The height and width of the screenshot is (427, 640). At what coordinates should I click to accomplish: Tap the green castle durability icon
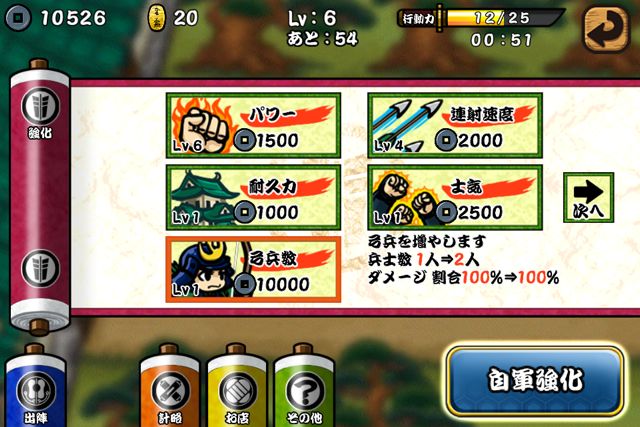click(203, 198)
